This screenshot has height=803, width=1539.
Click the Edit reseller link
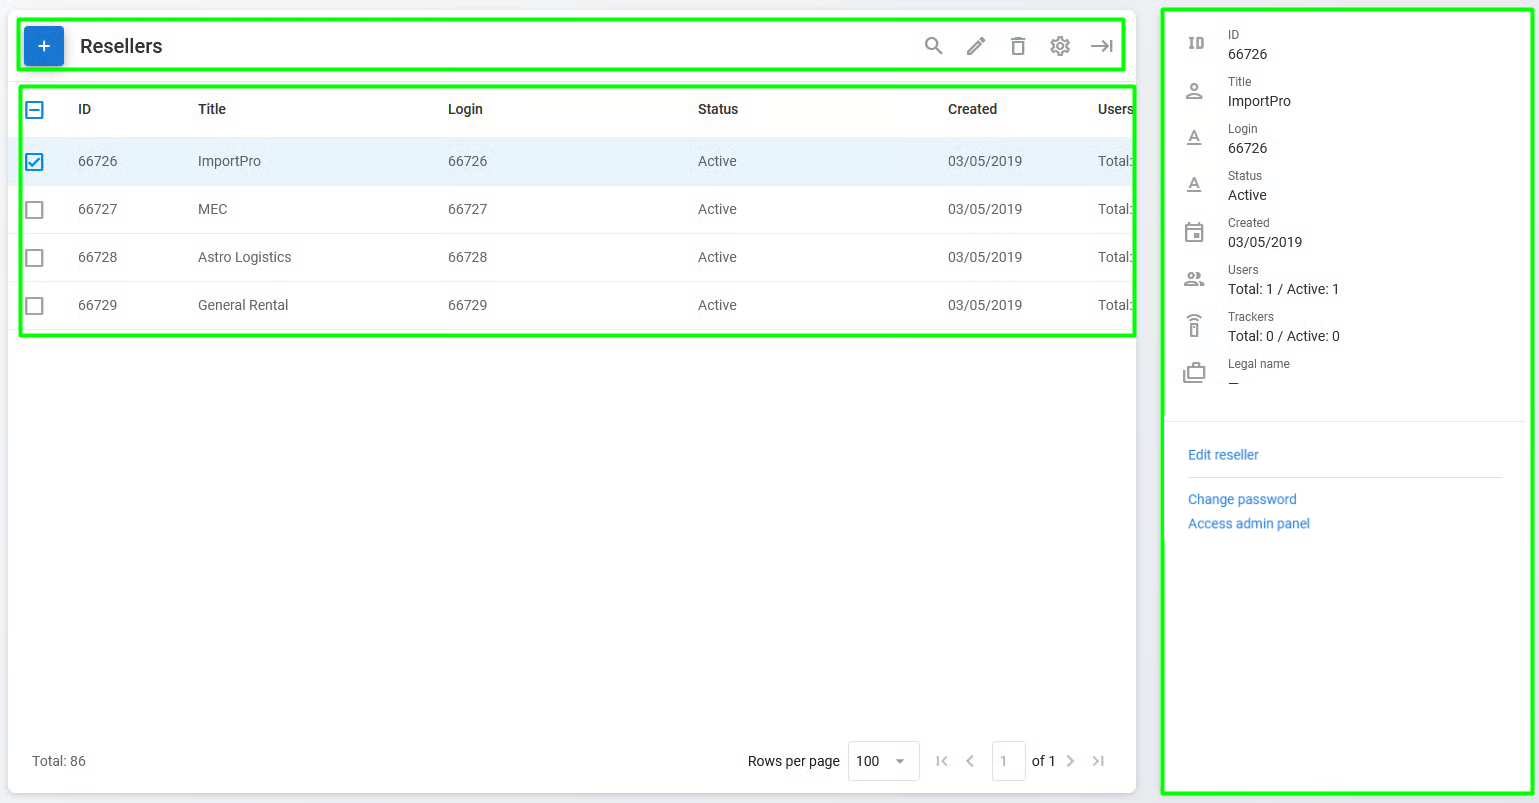point(1223,455)
